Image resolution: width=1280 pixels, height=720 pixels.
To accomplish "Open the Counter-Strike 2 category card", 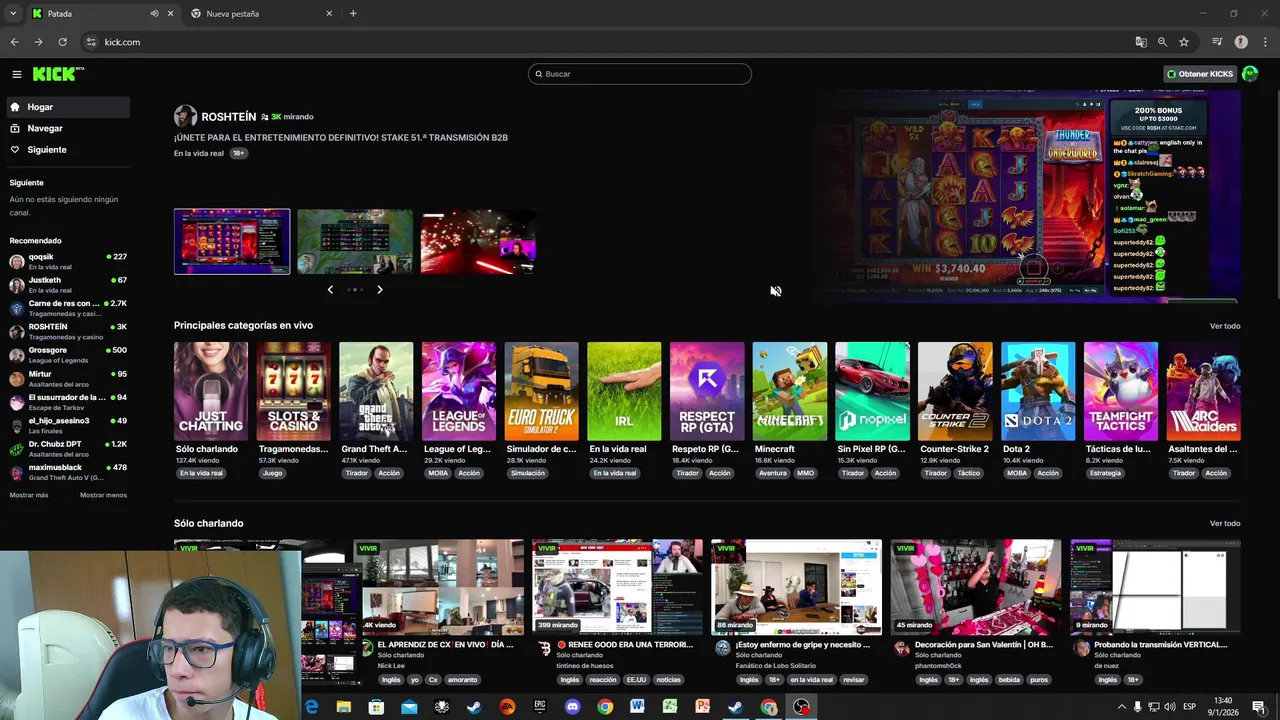I will [955, 391].
